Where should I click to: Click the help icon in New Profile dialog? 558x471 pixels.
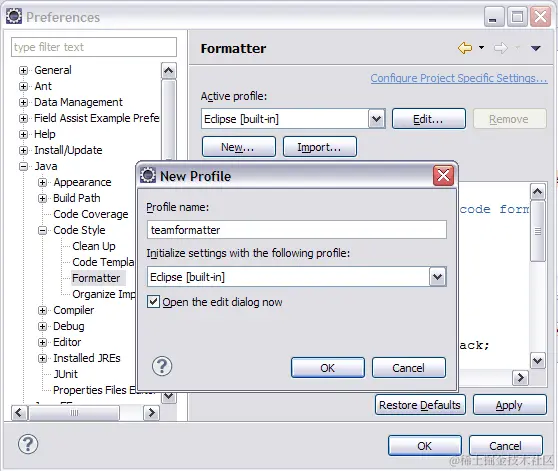[x=162, y=366]
